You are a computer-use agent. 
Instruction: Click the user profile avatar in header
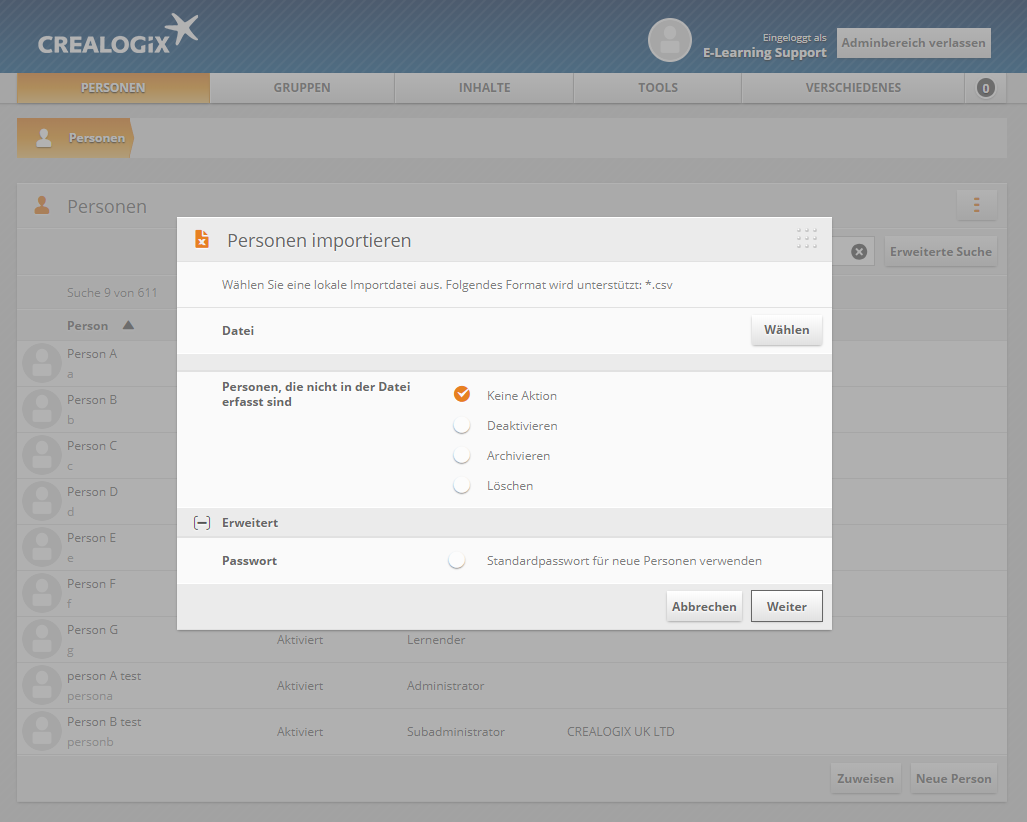tap(669, 40)
